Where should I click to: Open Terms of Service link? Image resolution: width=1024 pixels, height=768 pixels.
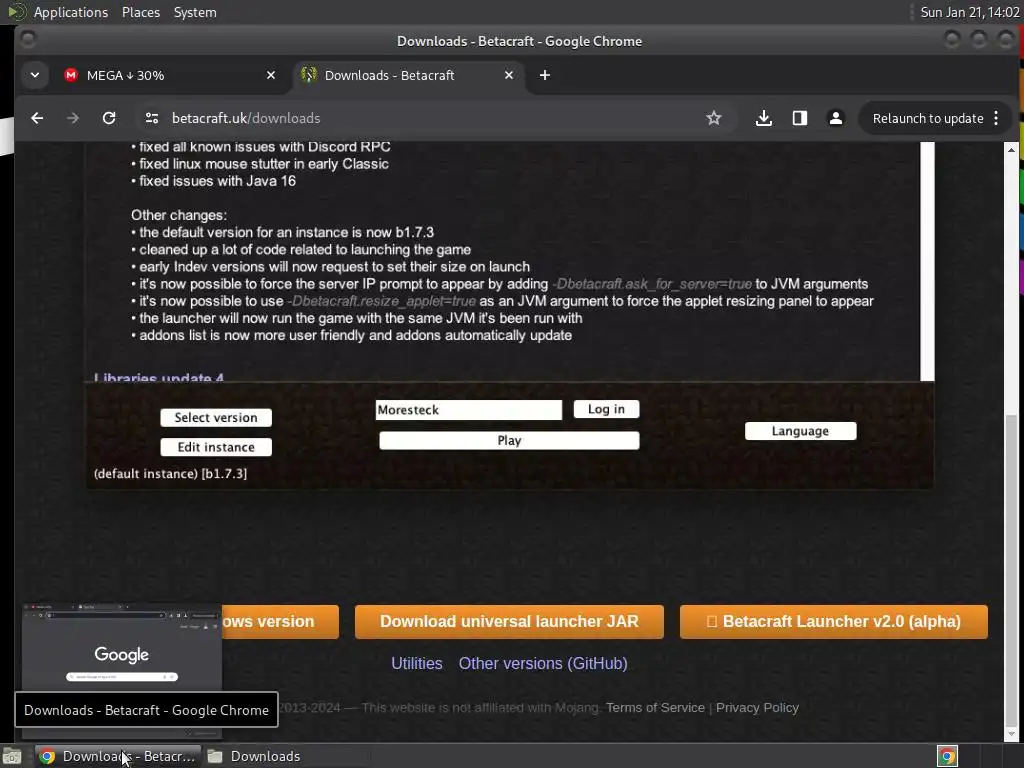(x=655, y=708)
